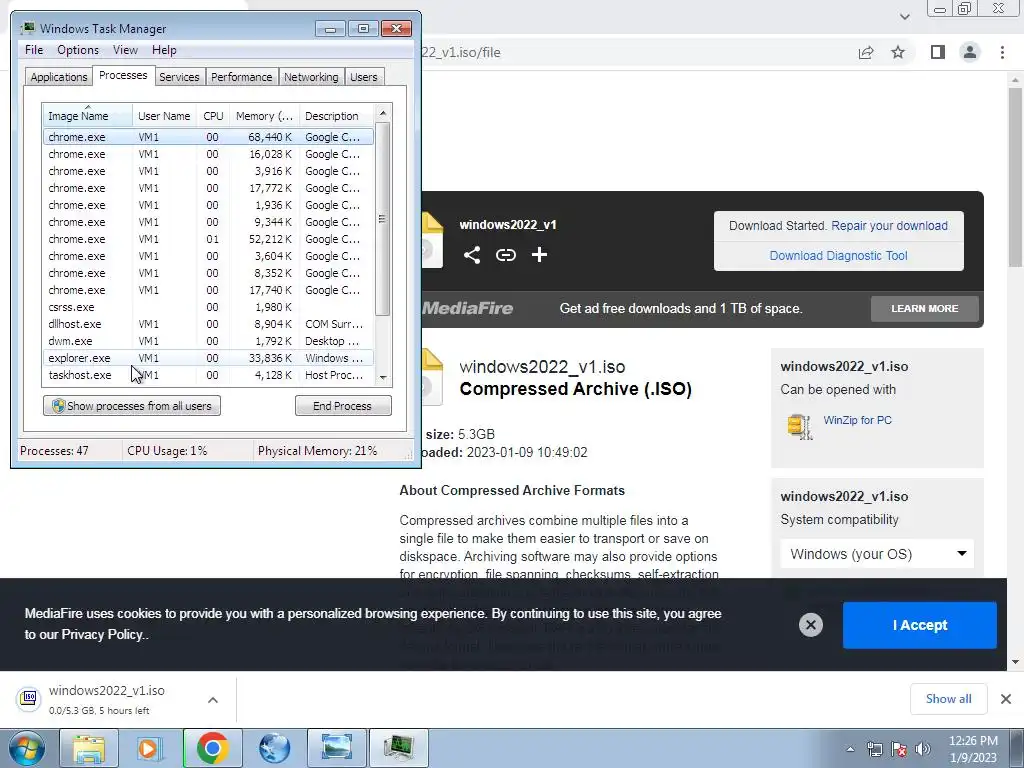The height and width of the screenshot is (768, 1024).
Task: Click the volume speaker tray icon
Action: click(923, 749)
